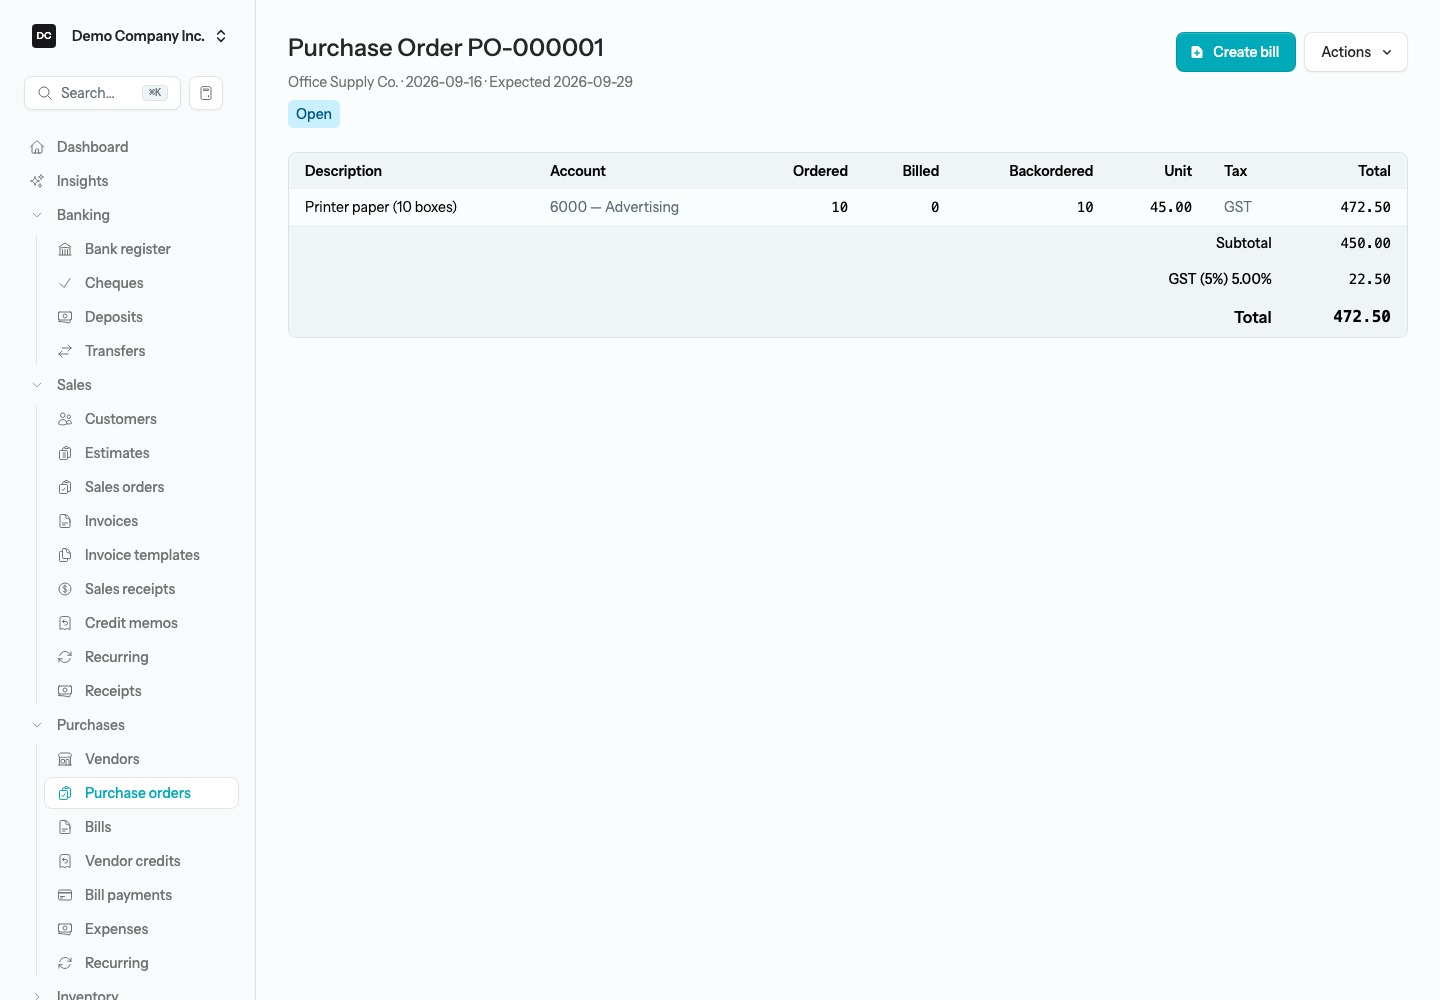Click the Insights sparkle icon
1440x1000 pixels.
pyautogui.click(x=37, y=181)
